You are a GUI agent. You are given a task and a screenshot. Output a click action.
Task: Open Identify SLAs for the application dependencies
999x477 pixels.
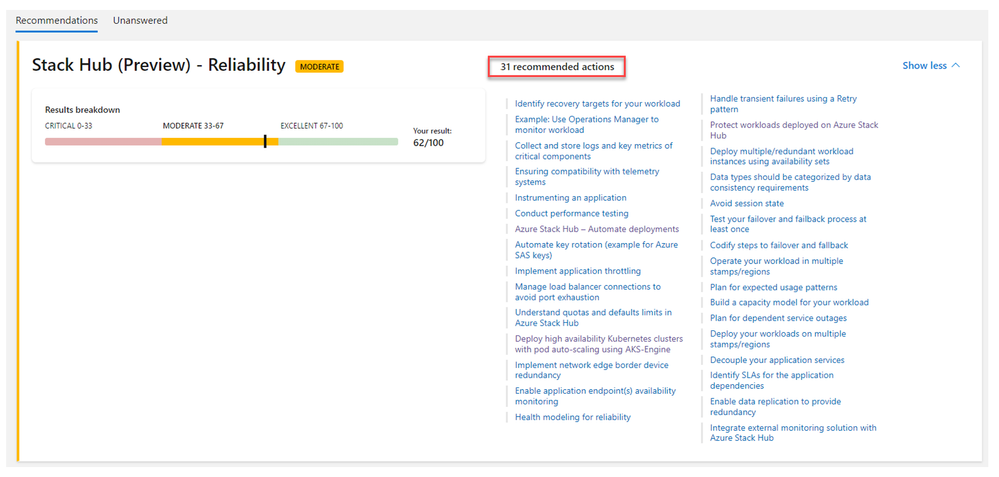[x=772, y=380]
